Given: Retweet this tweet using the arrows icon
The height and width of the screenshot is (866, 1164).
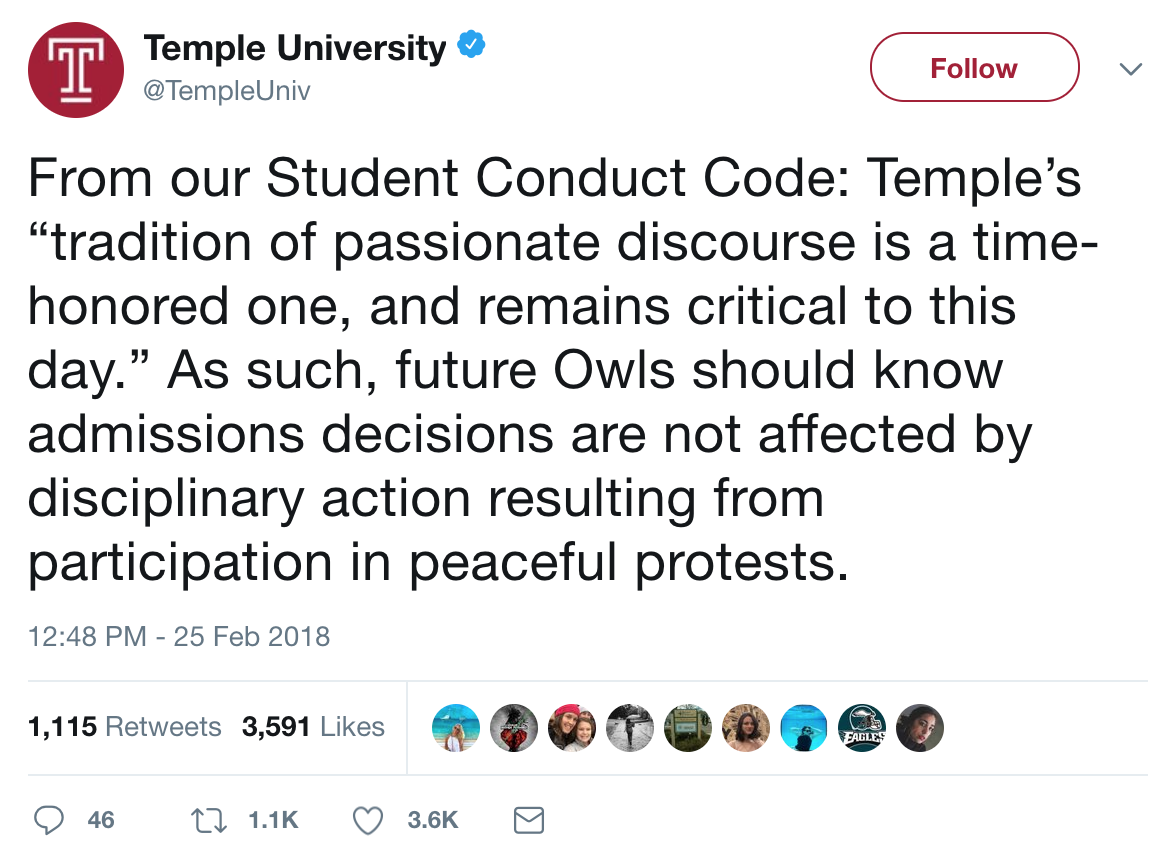Looking at the screenshot, I should [209, 820].
